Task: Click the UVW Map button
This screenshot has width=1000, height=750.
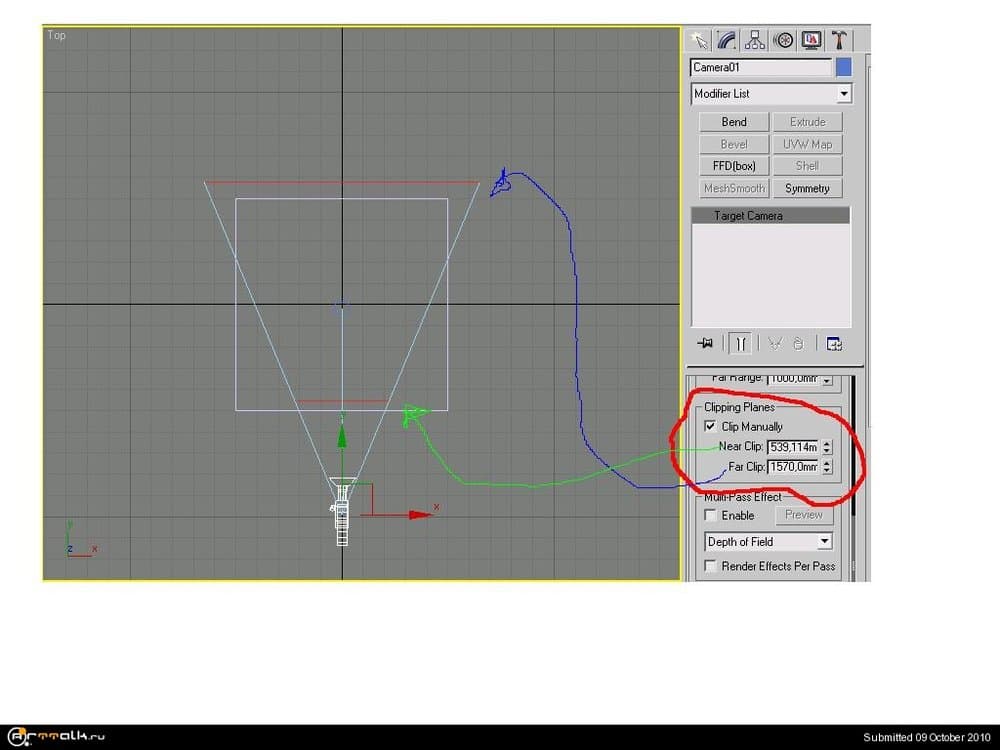Action: tap(807, 144)
